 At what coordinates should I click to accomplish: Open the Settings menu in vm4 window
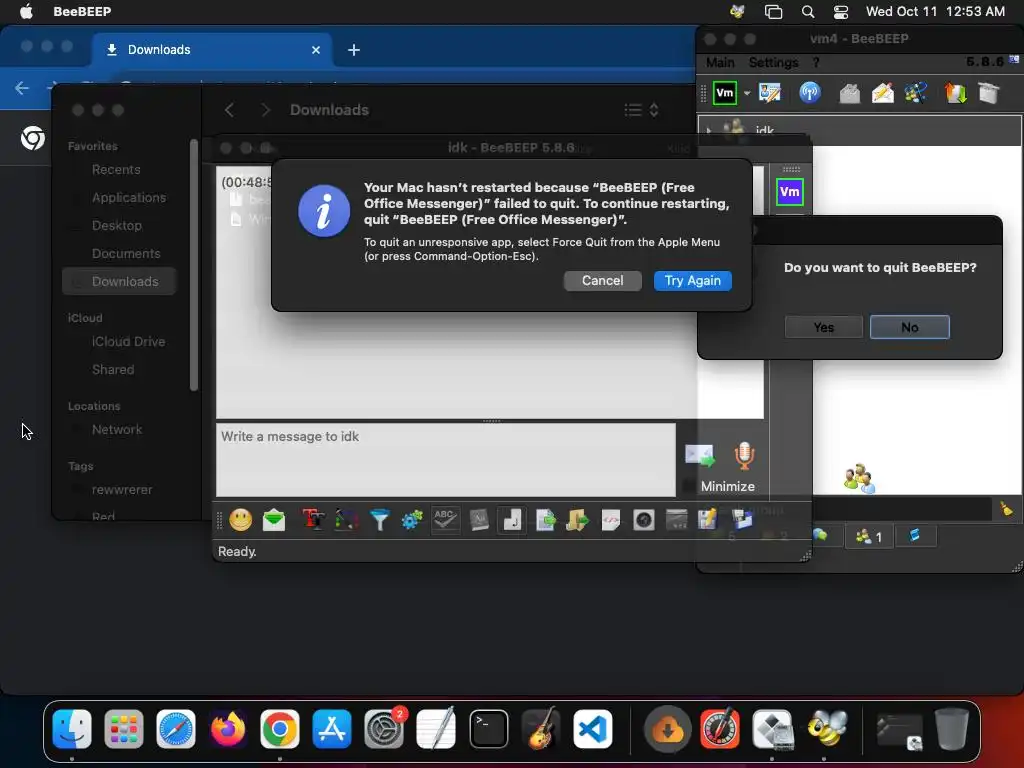(773, 63)
